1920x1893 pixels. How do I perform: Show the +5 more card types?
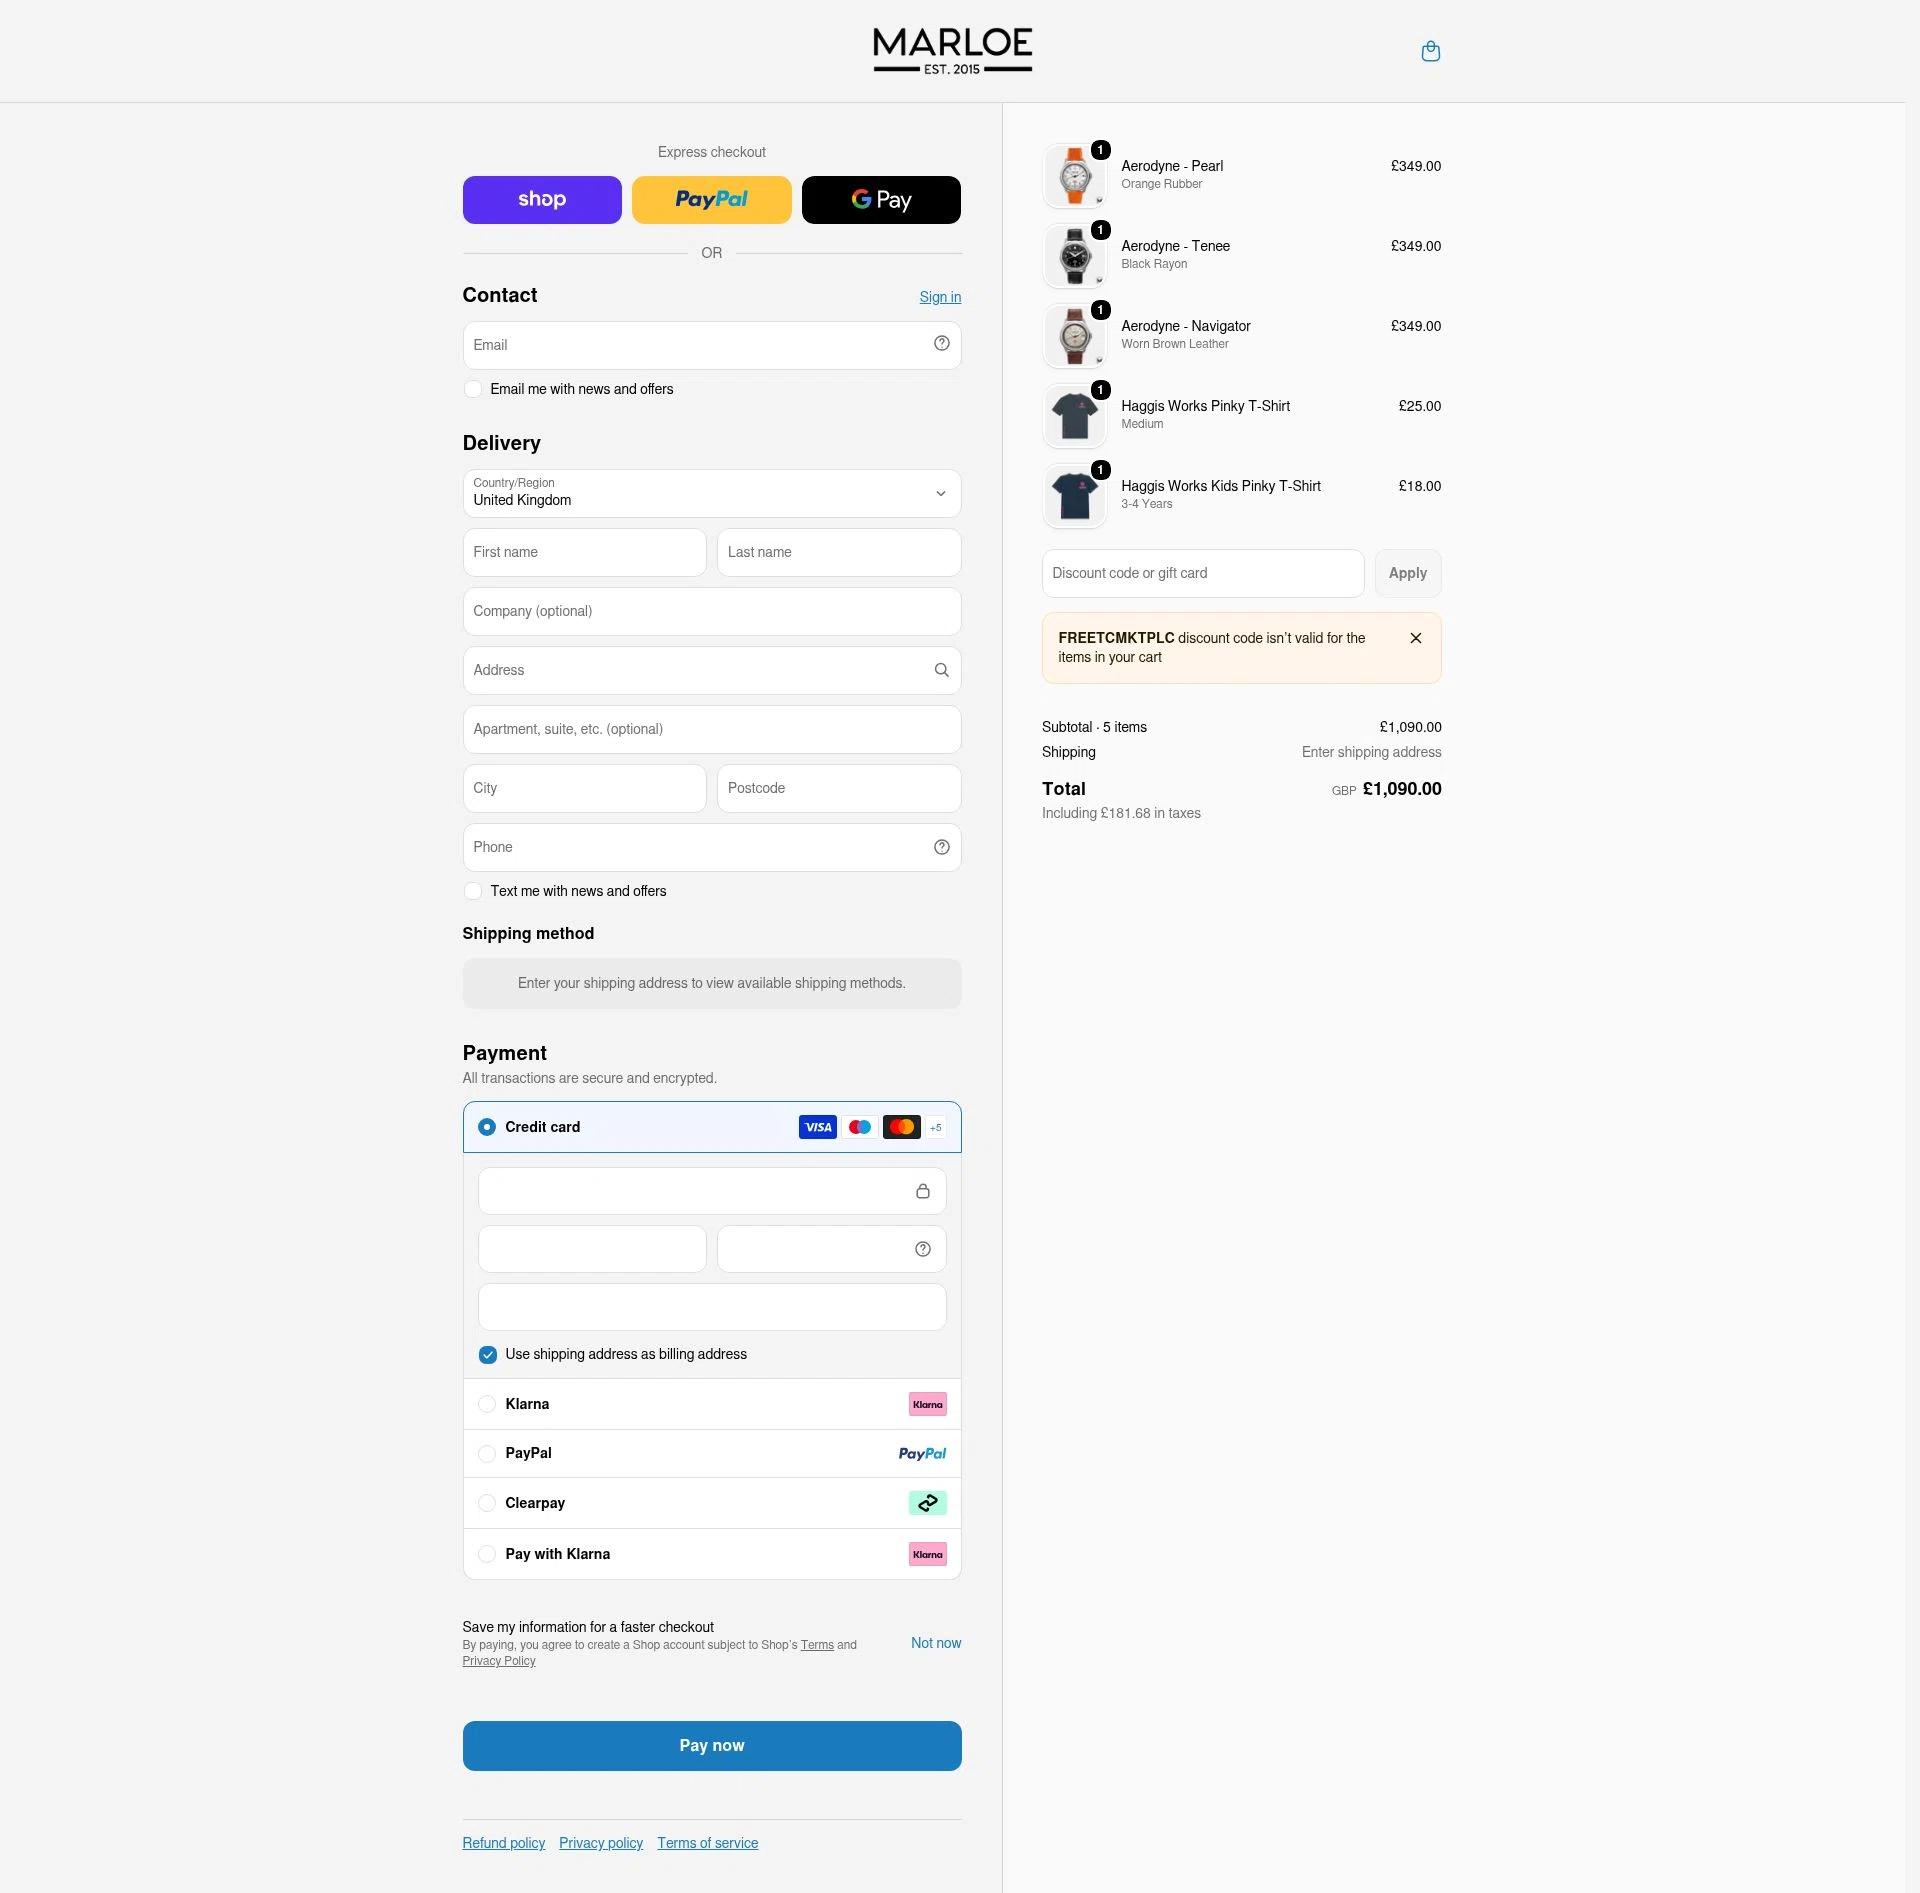tap(935, 1127)
